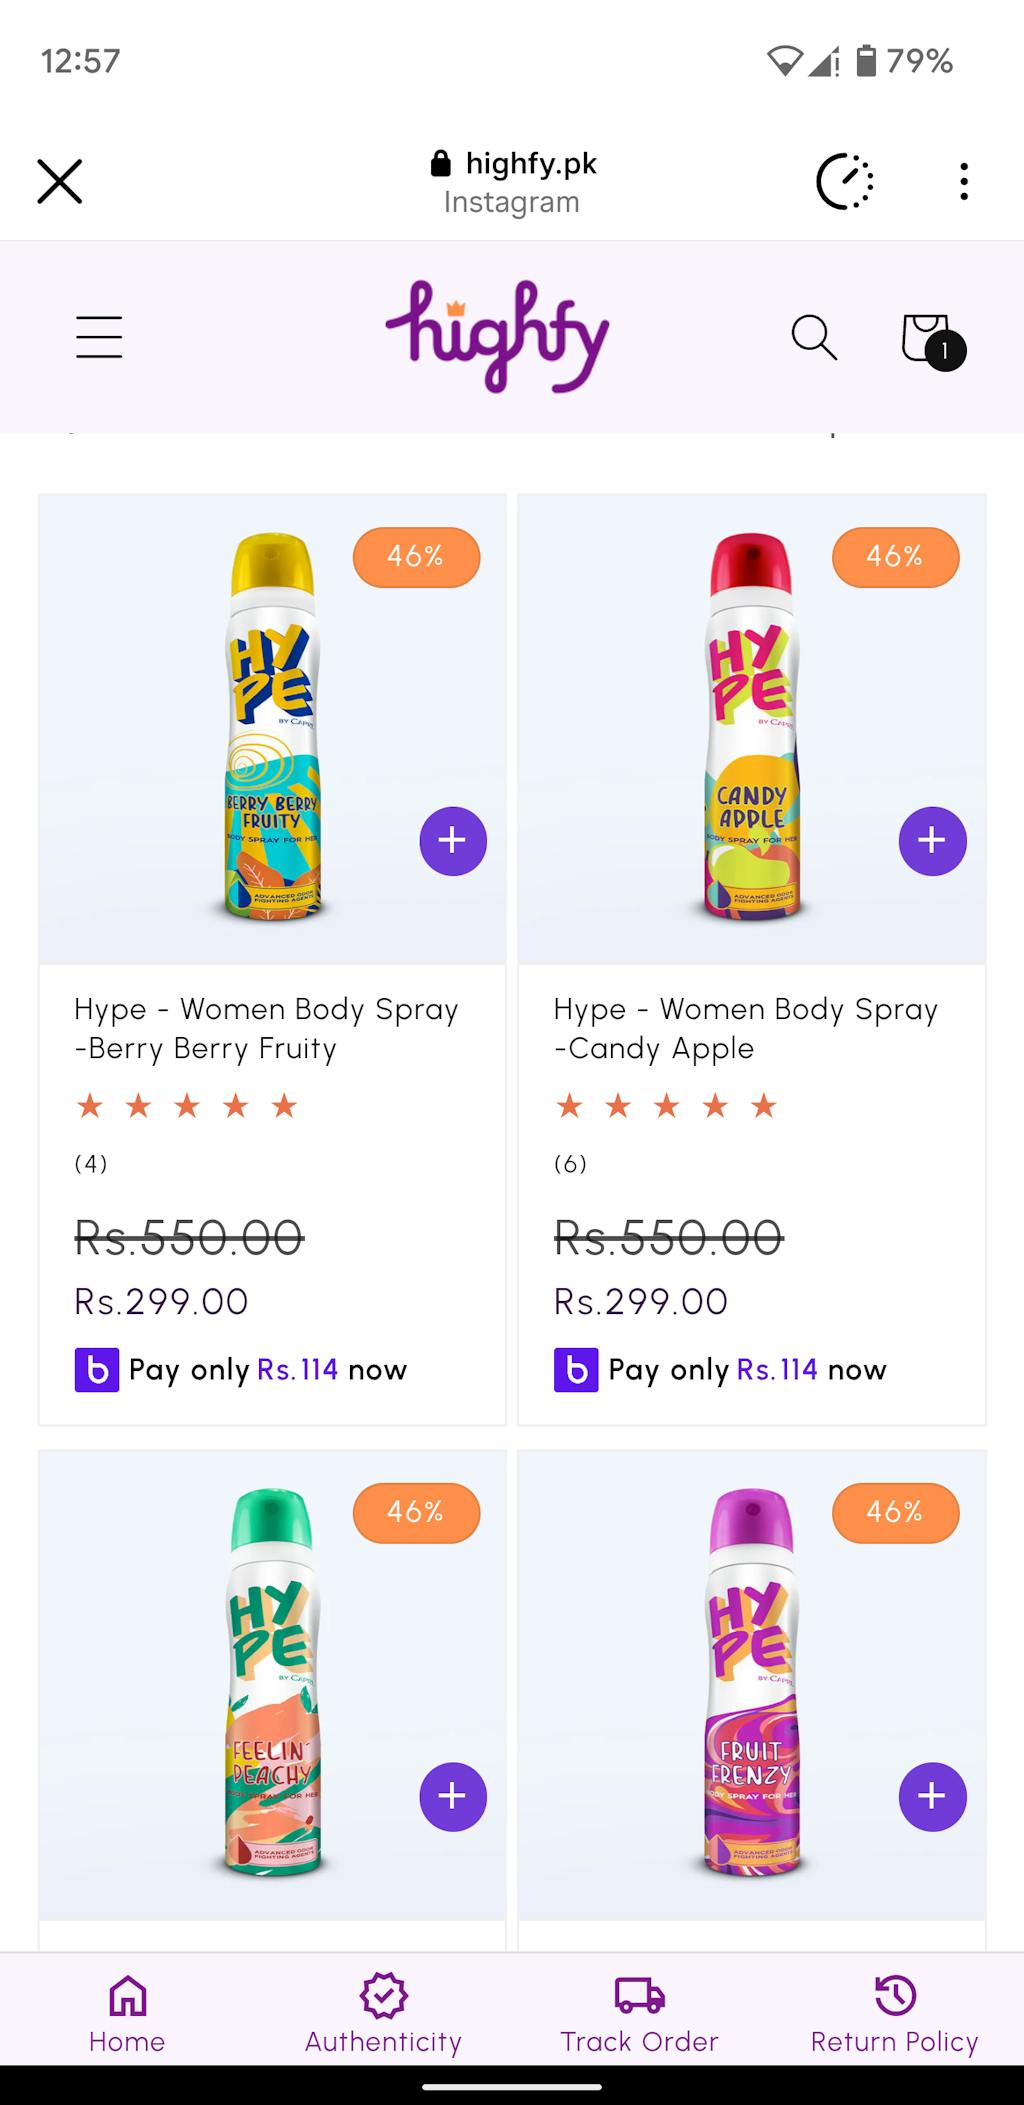Add Berry Berry Fruity to cart

click(453, 841)
